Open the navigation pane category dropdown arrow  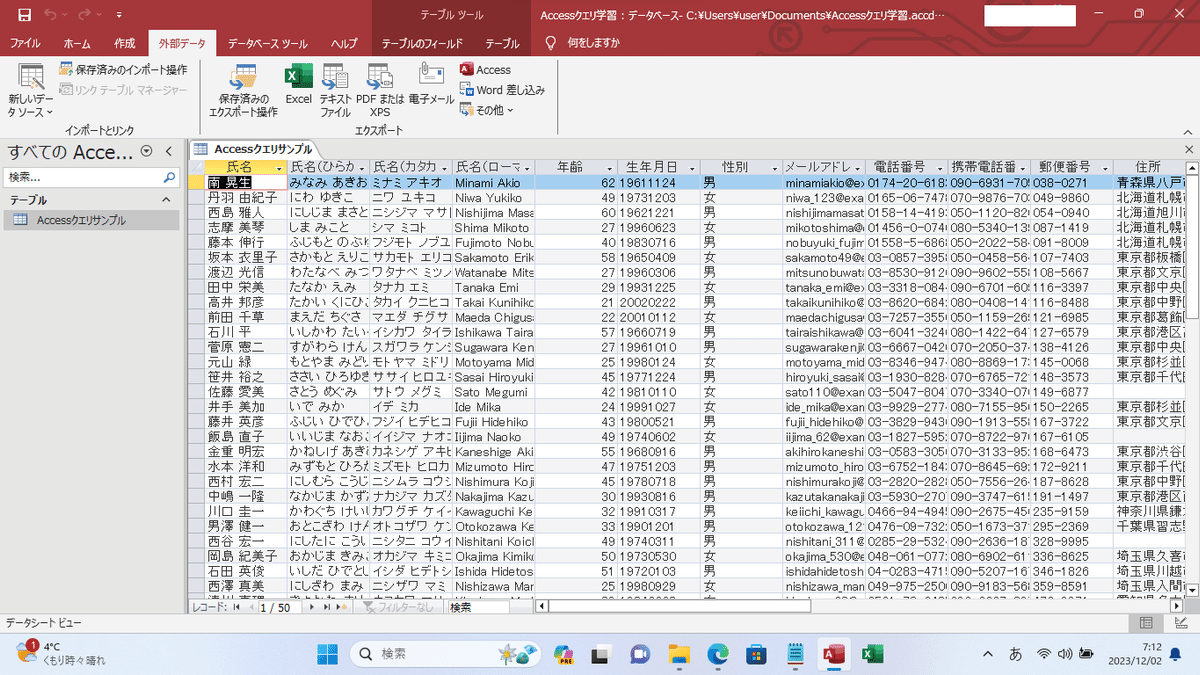pos(147,151)
